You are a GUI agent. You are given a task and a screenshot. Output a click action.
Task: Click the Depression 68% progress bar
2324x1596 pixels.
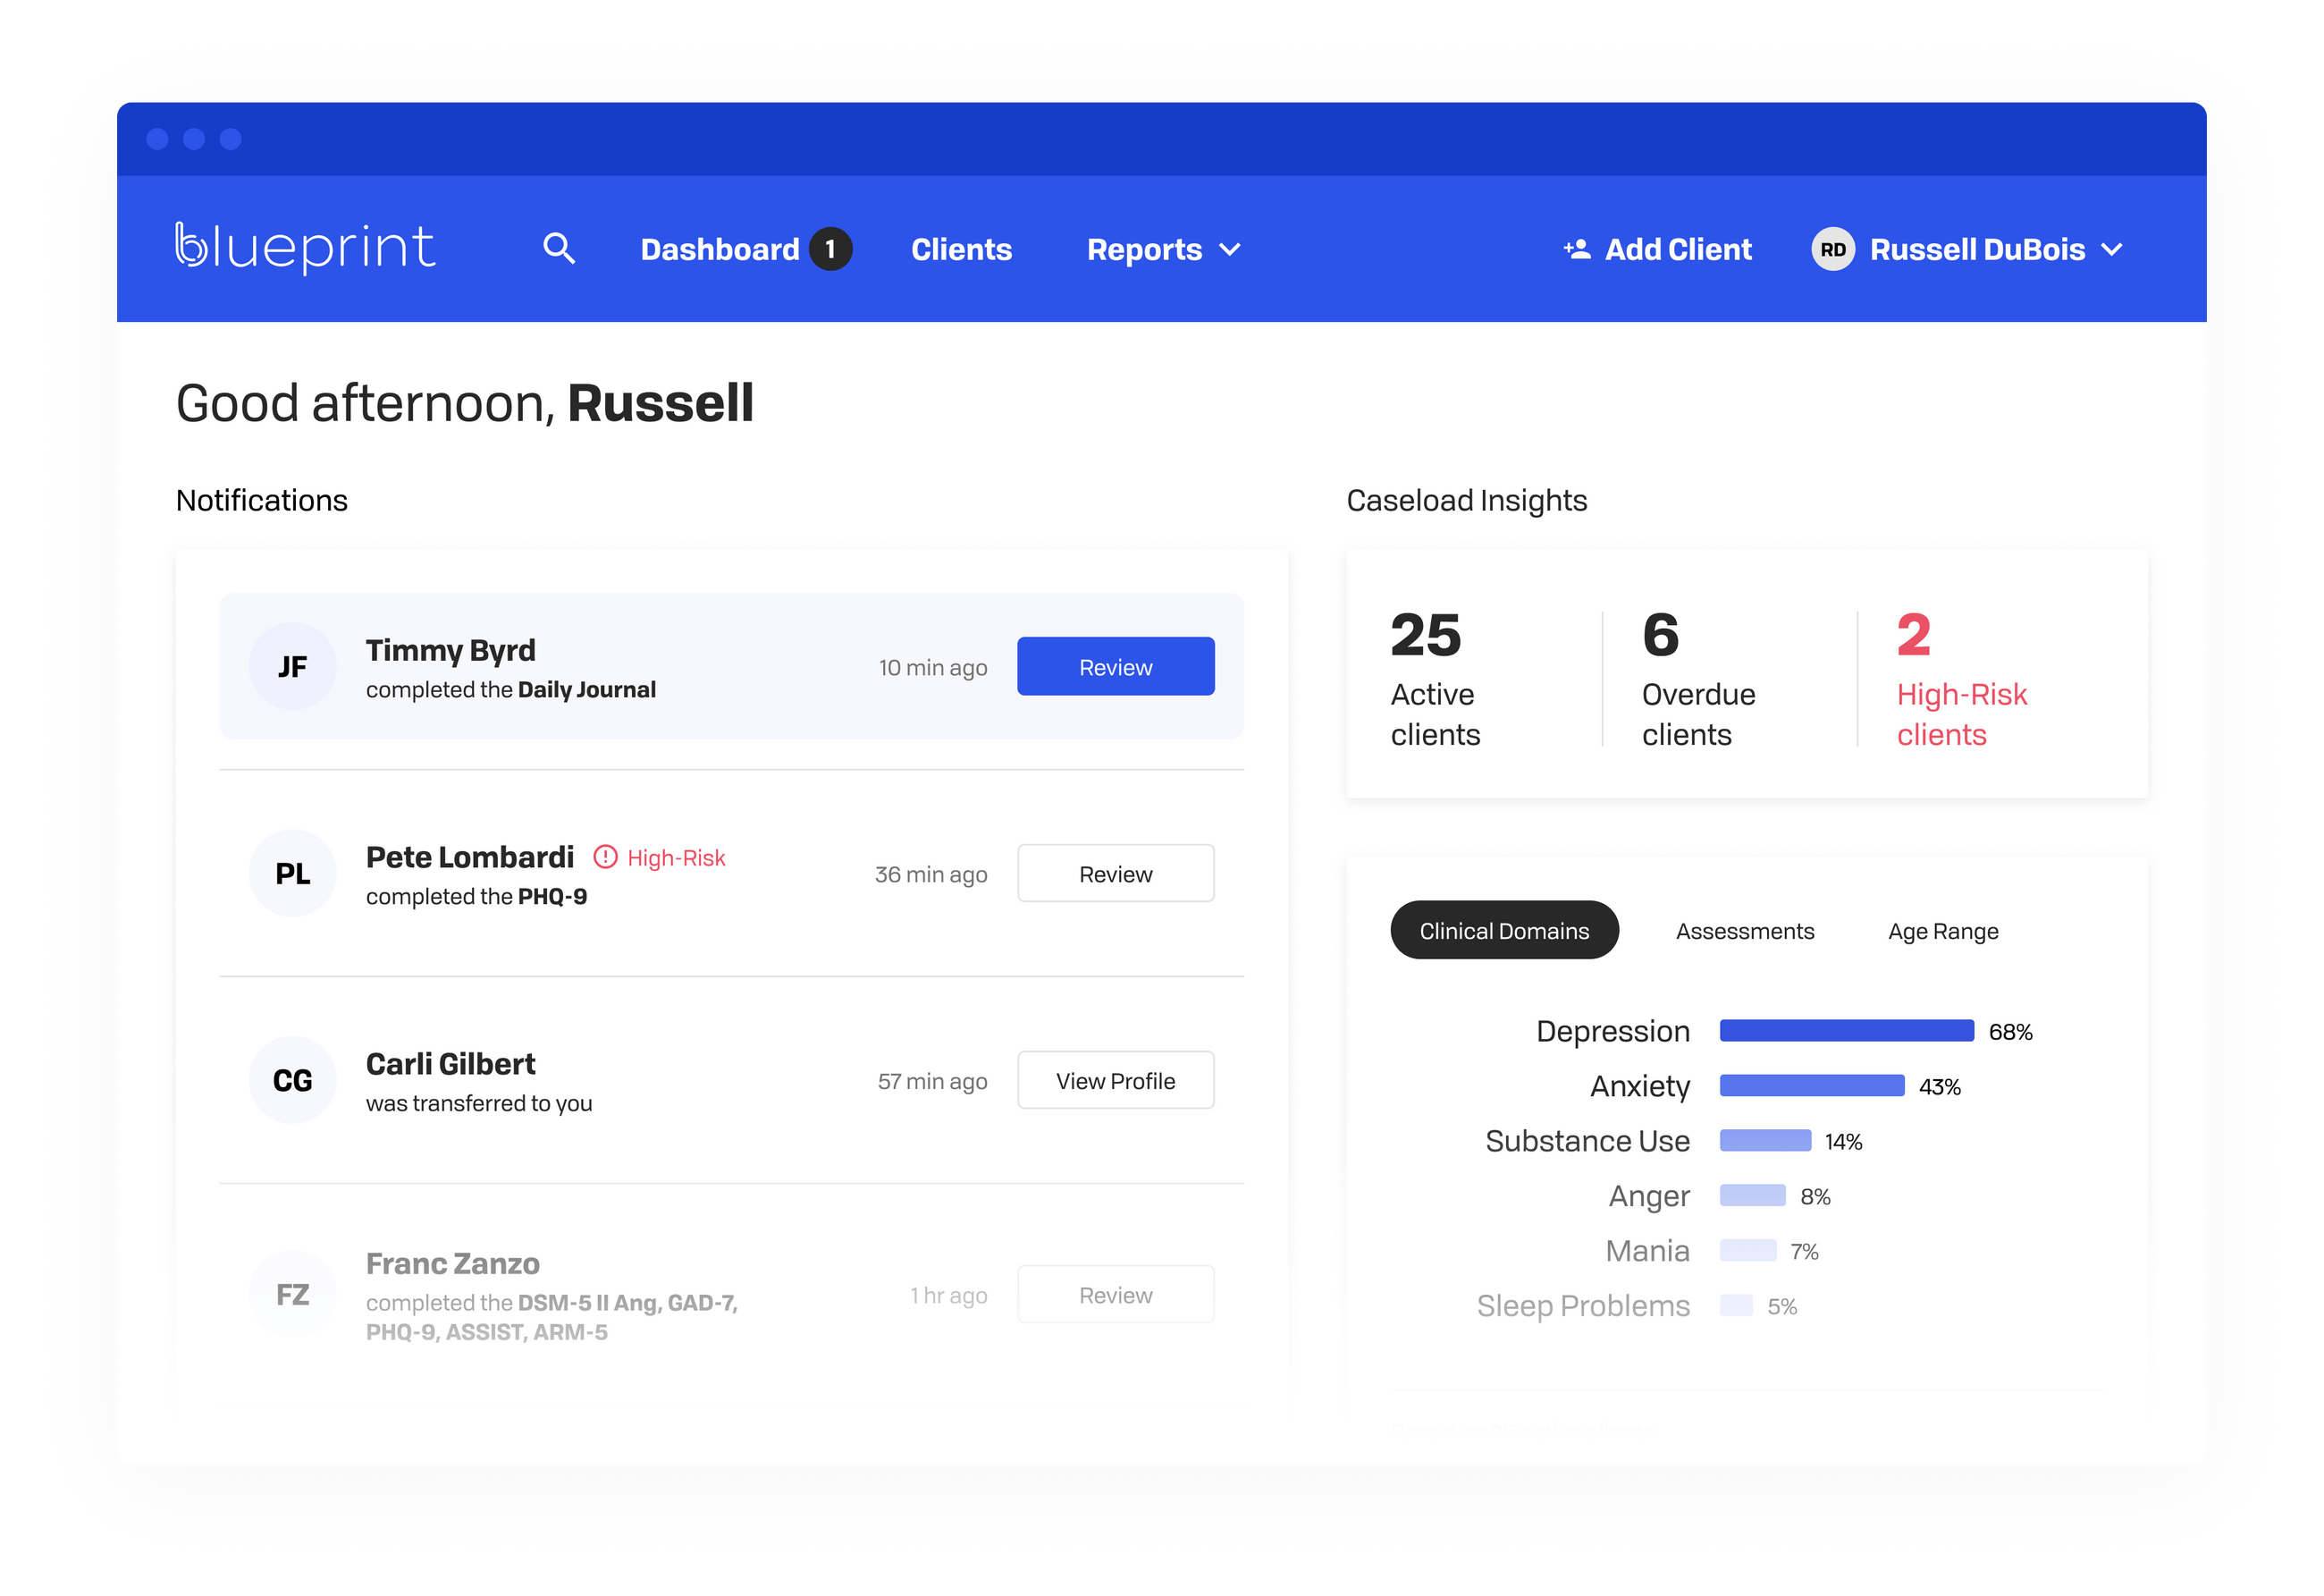(x=1845, y=1030)
